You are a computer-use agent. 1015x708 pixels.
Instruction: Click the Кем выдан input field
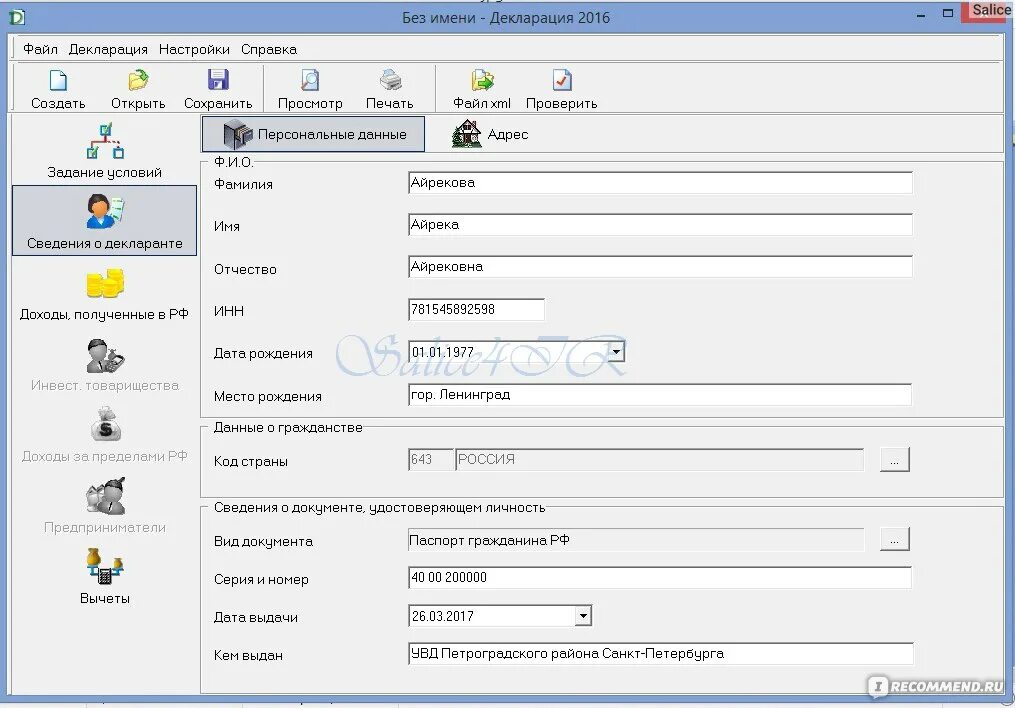(x=661, y=654)
